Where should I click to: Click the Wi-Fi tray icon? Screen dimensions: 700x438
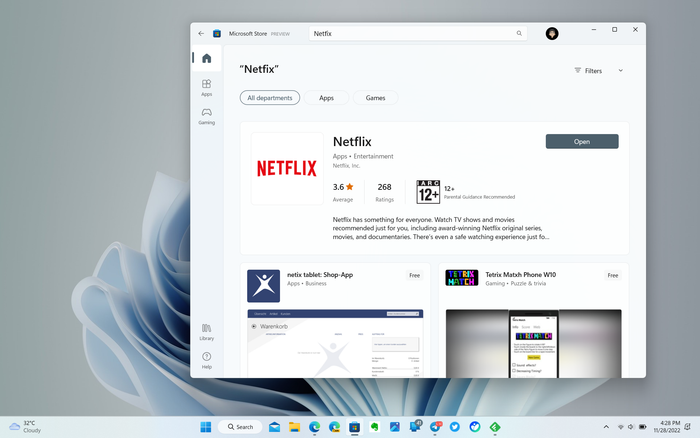[x=621, y=427]
